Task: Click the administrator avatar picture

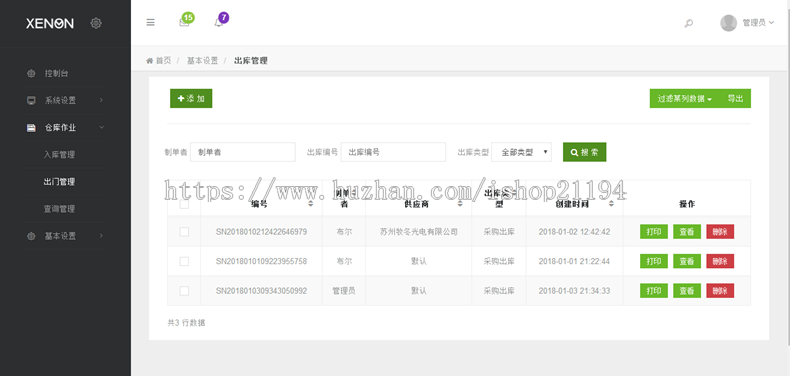Action: coord(729,23)
